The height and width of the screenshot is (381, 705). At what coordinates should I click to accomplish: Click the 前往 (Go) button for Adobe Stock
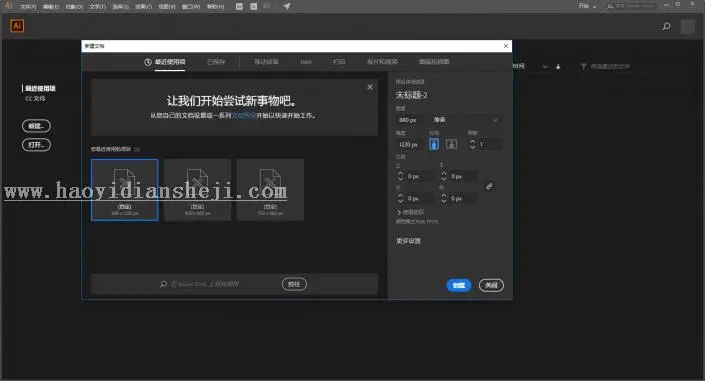pyautogui.click(x=294, y=284)
